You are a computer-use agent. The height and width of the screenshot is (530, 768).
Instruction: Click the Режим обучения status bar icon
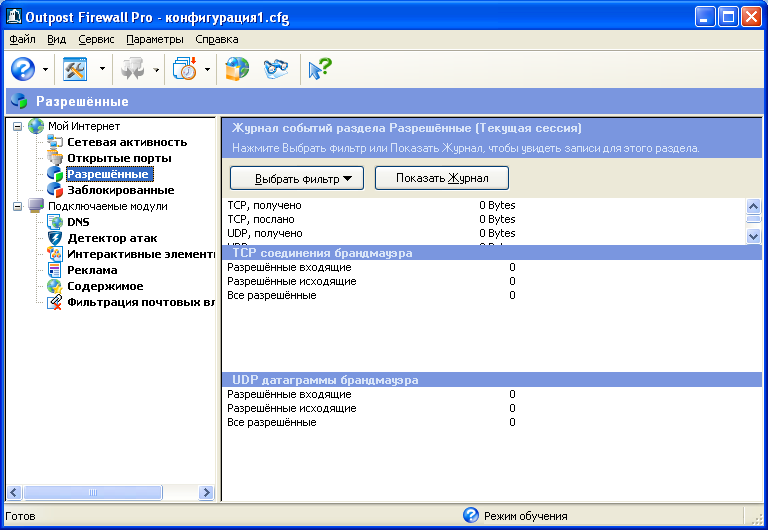(x=471, y=515)
